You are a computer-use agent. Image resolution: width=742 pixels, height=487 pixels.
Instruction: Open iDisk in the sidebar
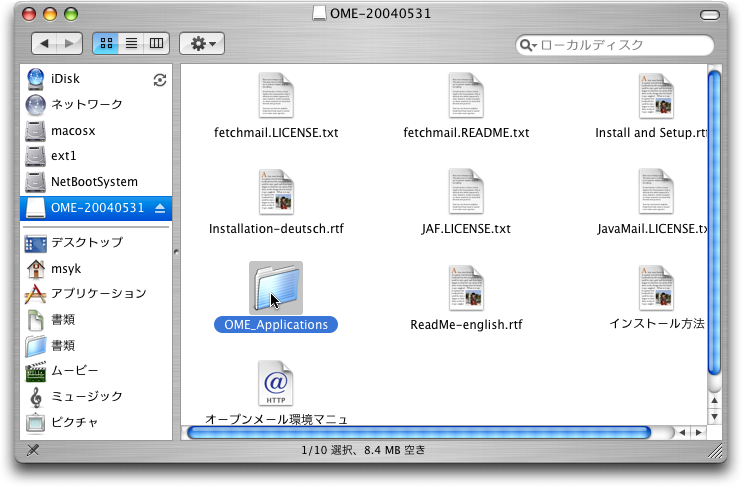click(x=66, y=79)
